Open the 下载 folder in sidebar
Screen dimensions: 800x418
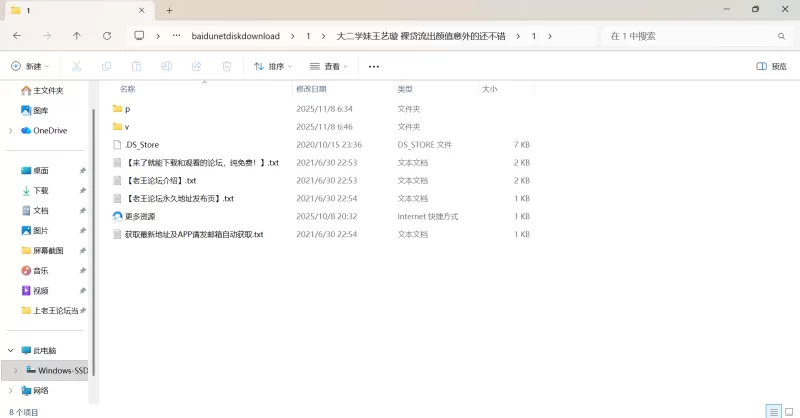pos(41,190)
